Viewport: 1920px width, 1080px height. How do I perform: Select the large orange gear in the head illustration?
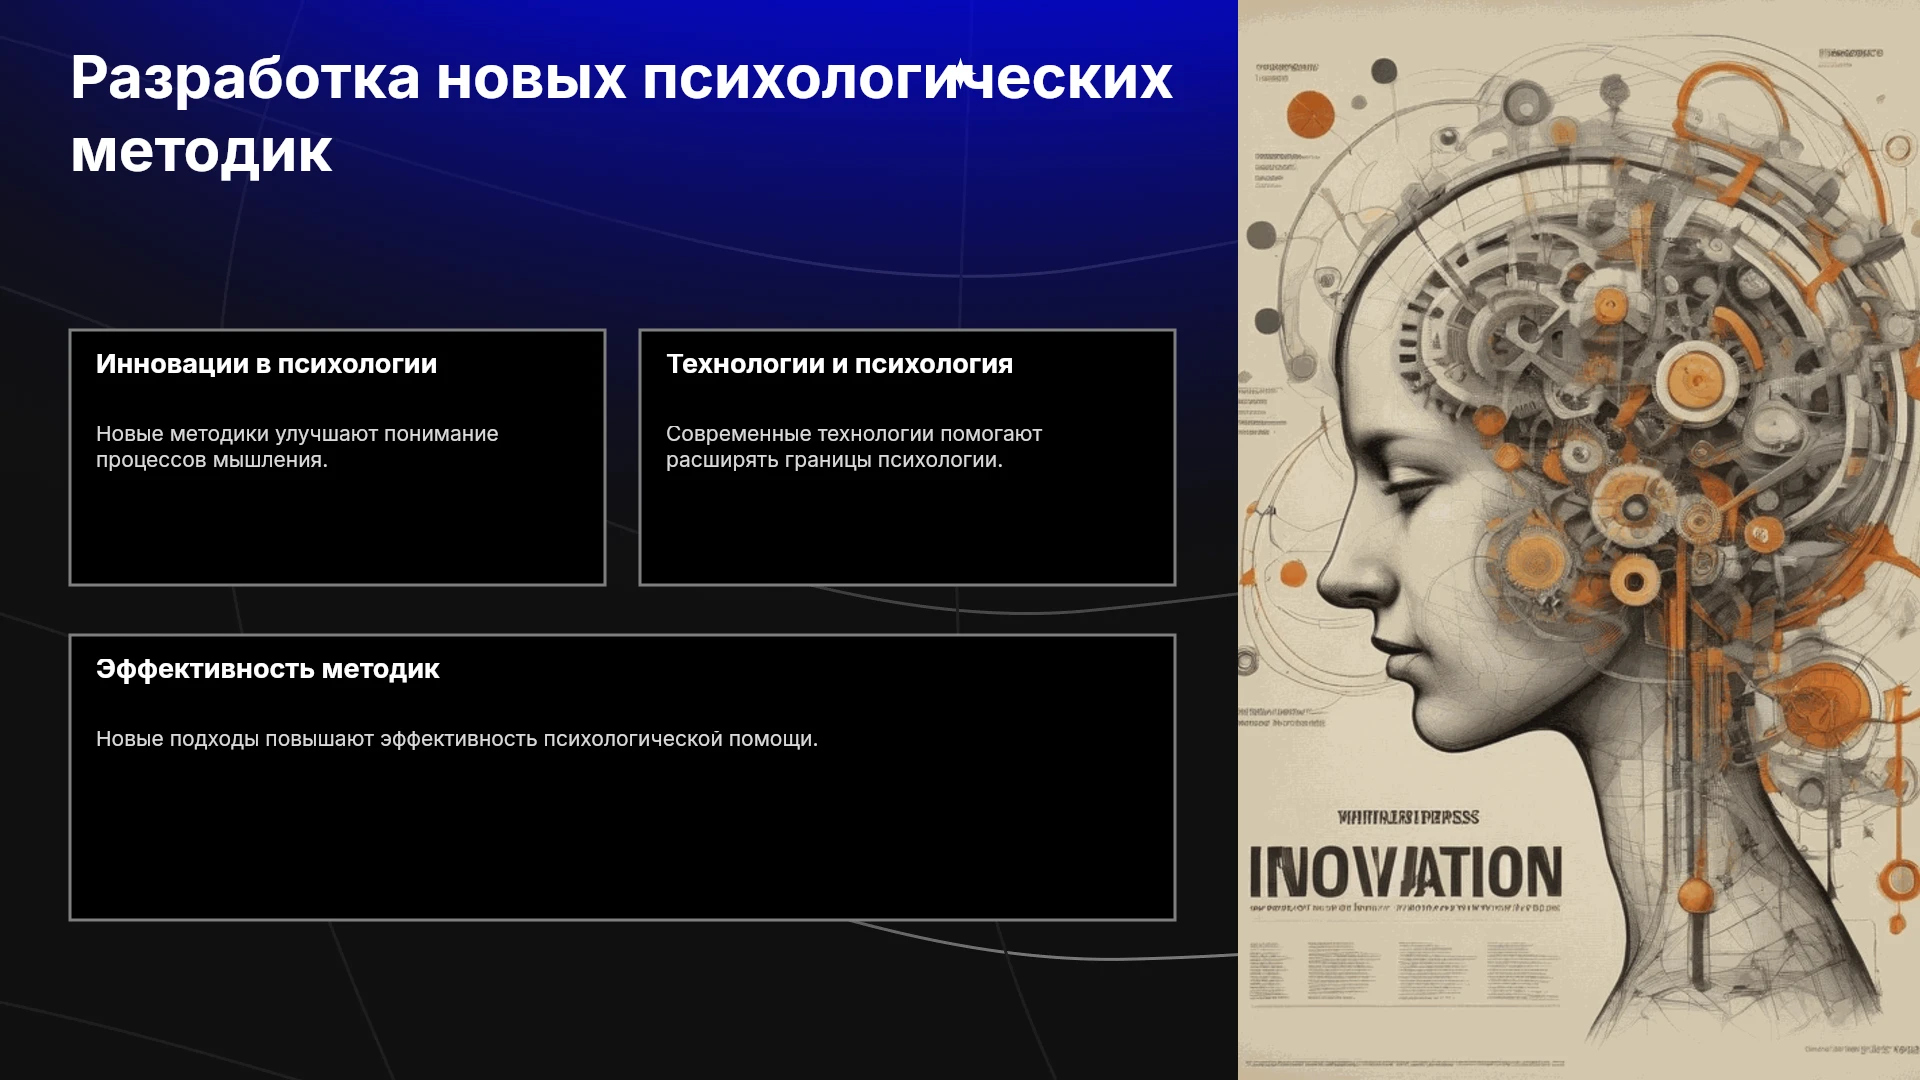coord(1697,380)
